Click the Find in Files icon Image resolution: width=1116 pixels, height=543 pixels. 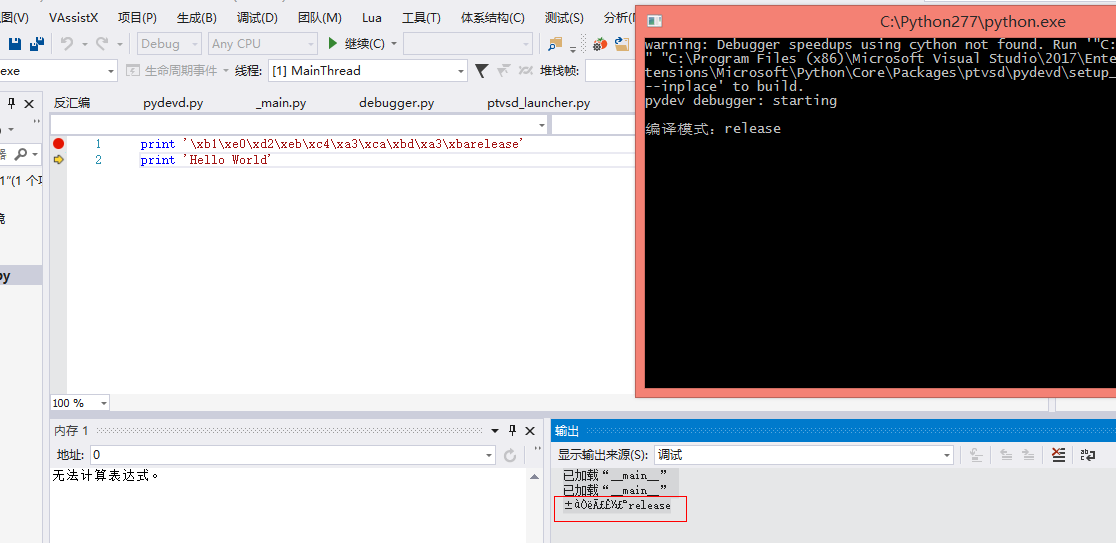(x=555, y=44)
